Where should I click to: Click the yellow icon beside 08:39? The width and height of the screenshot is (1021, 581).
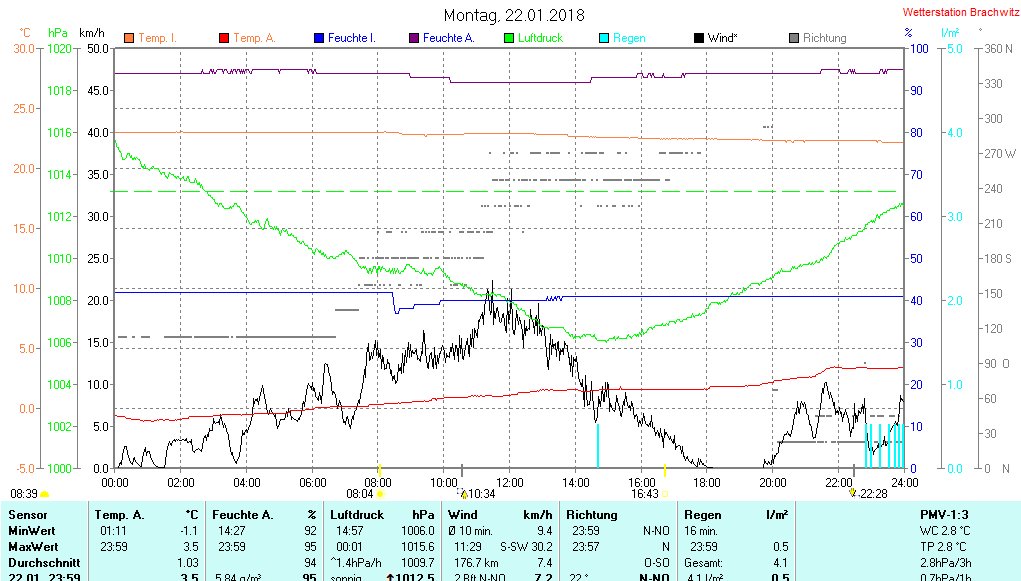[x=45, y=494]
